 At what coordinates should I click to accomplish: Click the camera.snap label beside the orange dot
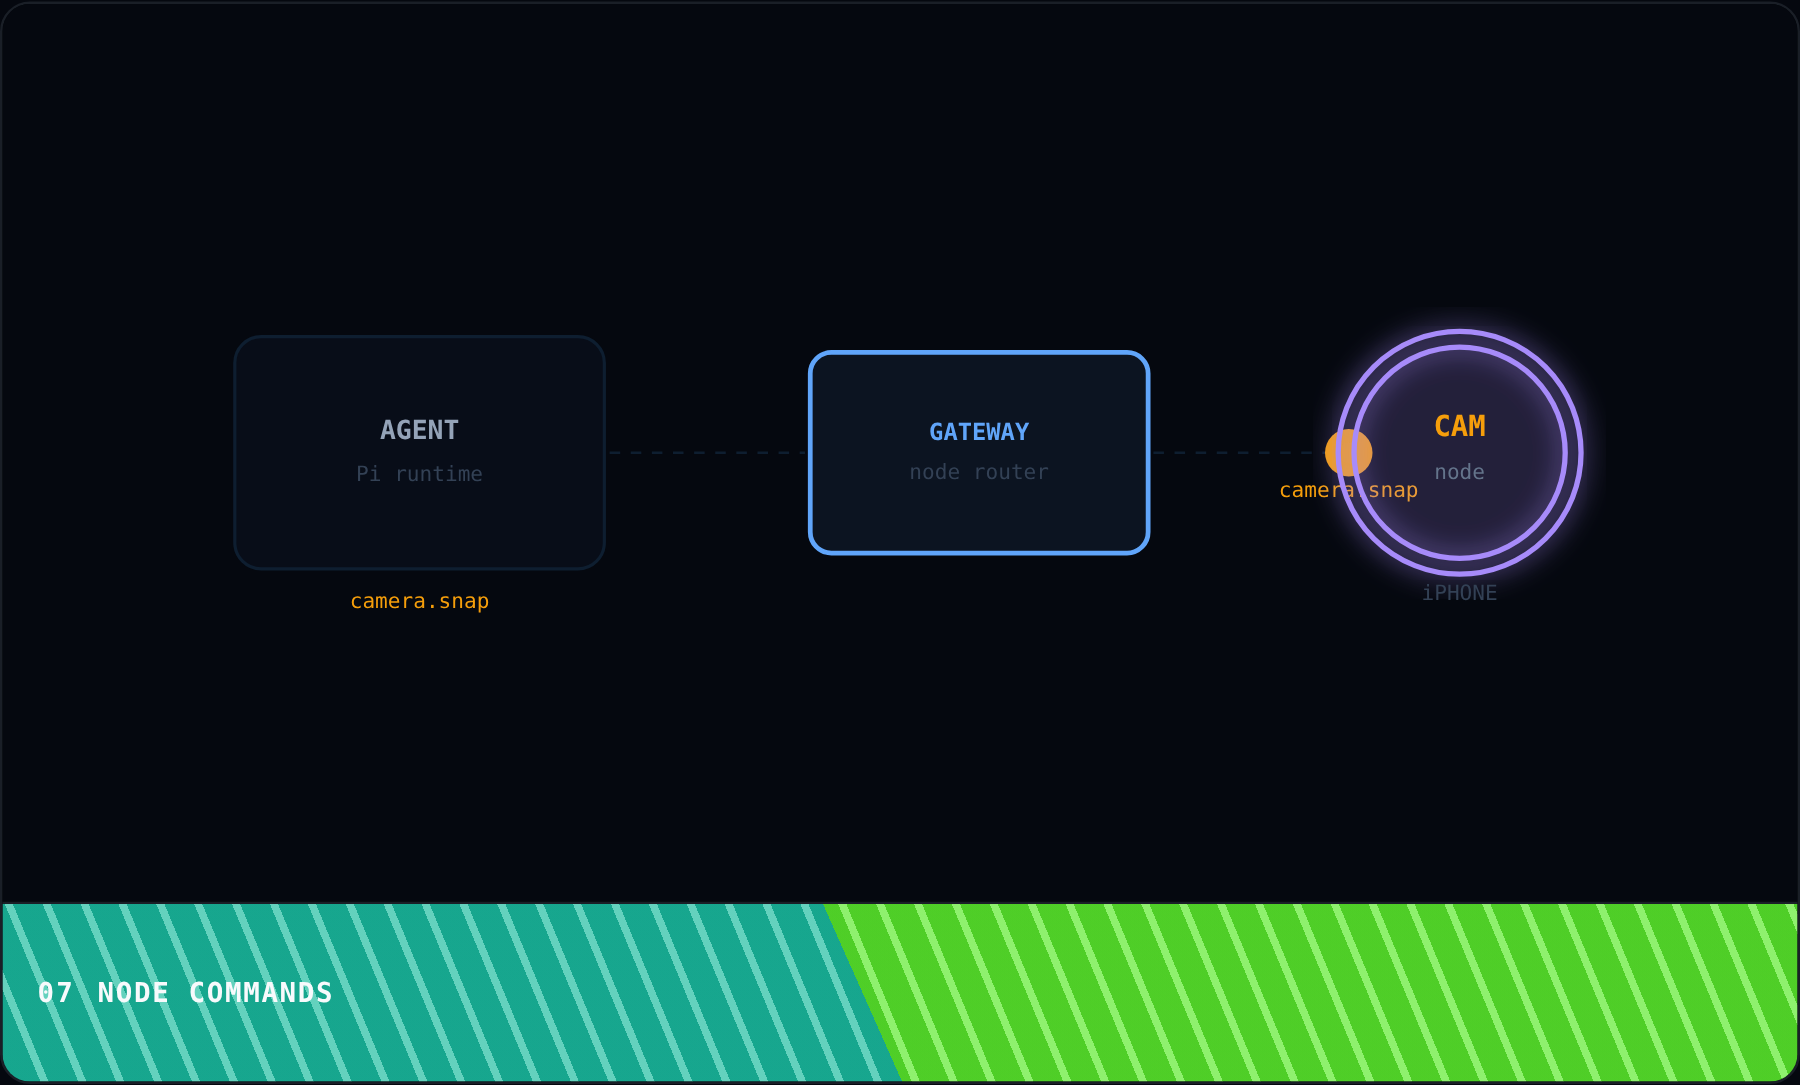coord(1348,490)
